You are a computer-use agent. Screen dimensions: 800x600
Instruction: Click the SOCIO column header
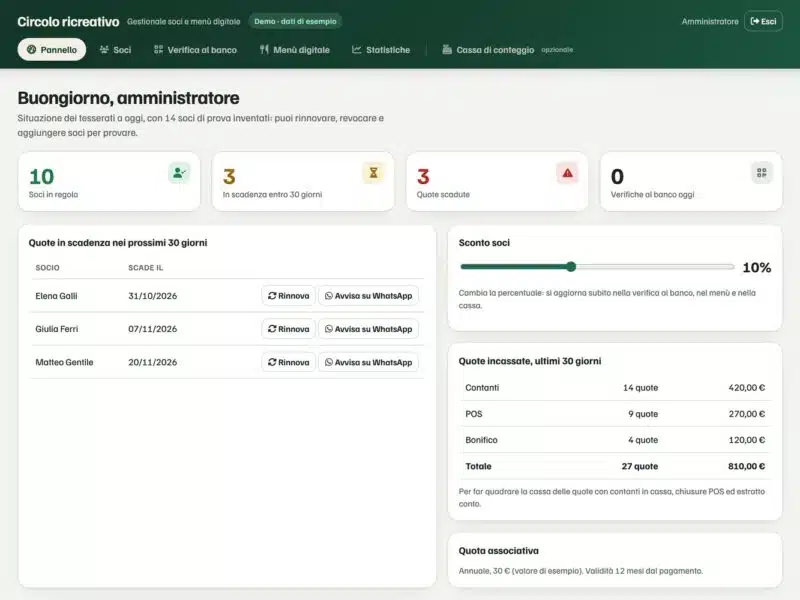(47, 267)
